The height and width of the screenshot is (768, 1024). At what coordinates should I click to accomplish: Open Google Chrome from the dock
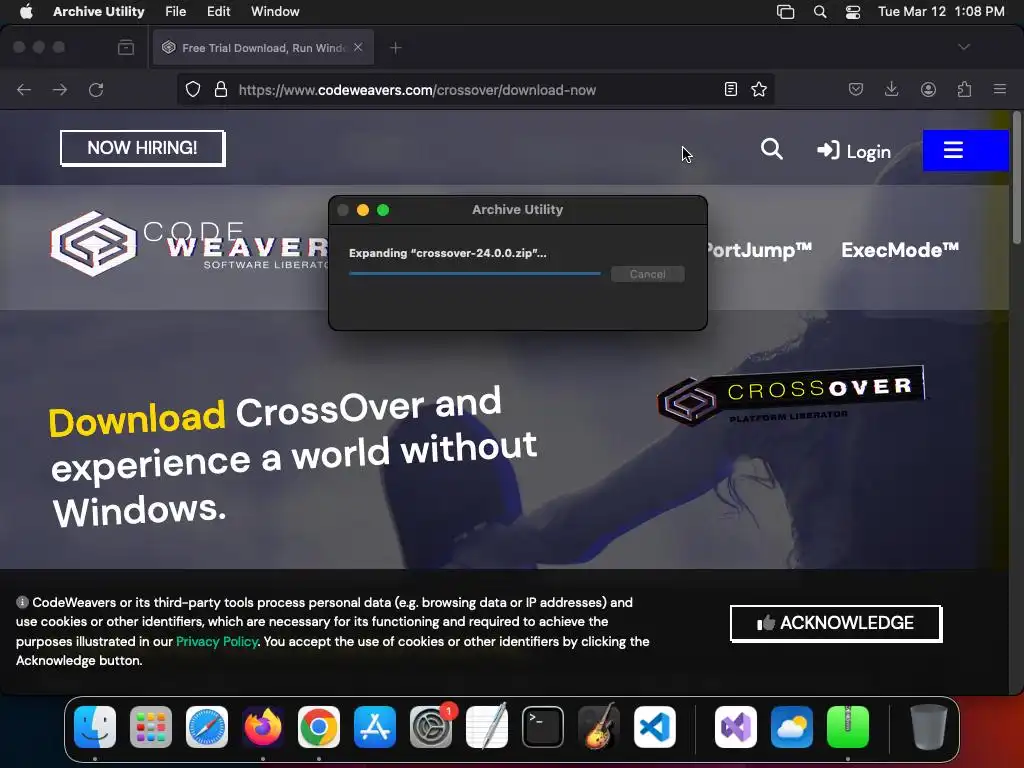pos(319,727)
